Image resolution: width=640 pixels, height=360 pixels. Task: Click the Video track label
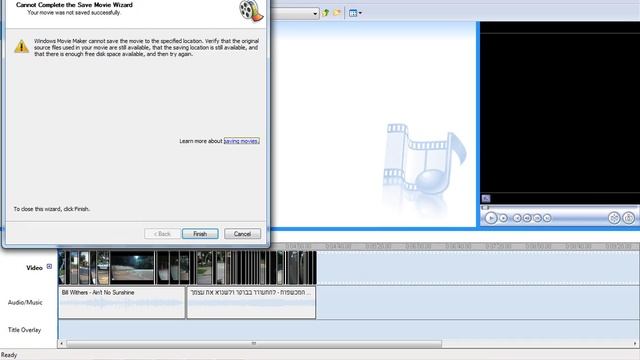point(34,268)
